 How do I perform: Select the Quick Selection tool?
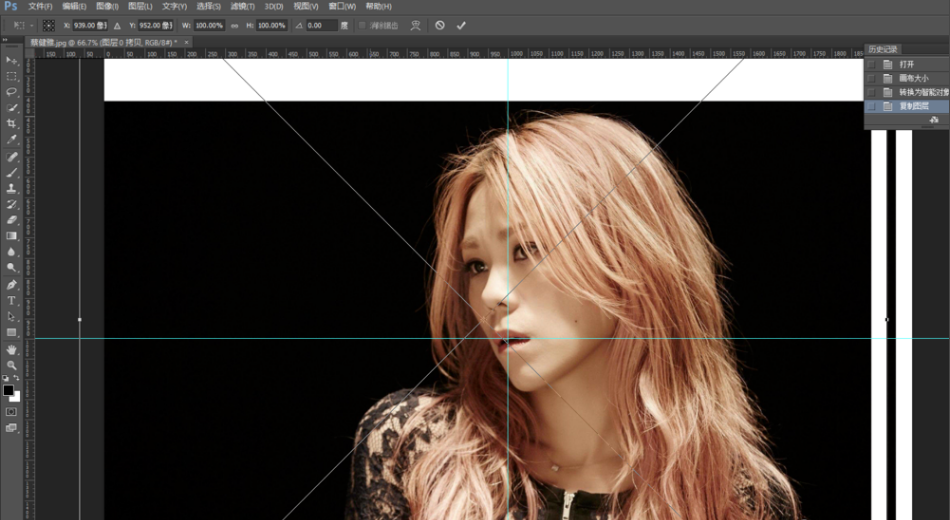coord(12,108)
